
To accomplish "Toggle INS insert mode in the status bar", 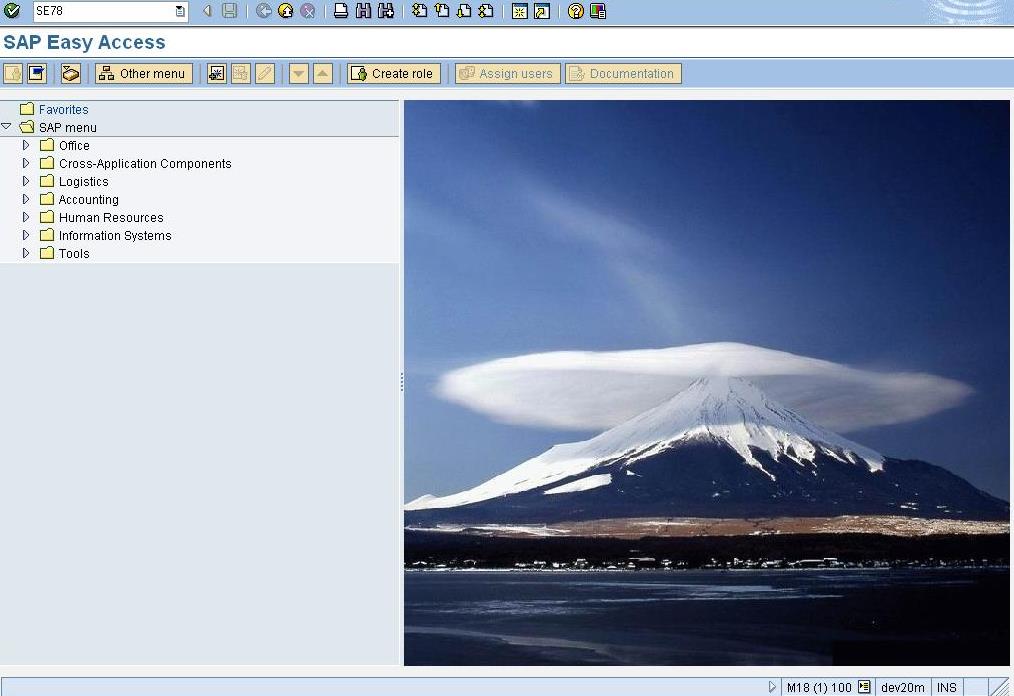I will pos(945,687).
